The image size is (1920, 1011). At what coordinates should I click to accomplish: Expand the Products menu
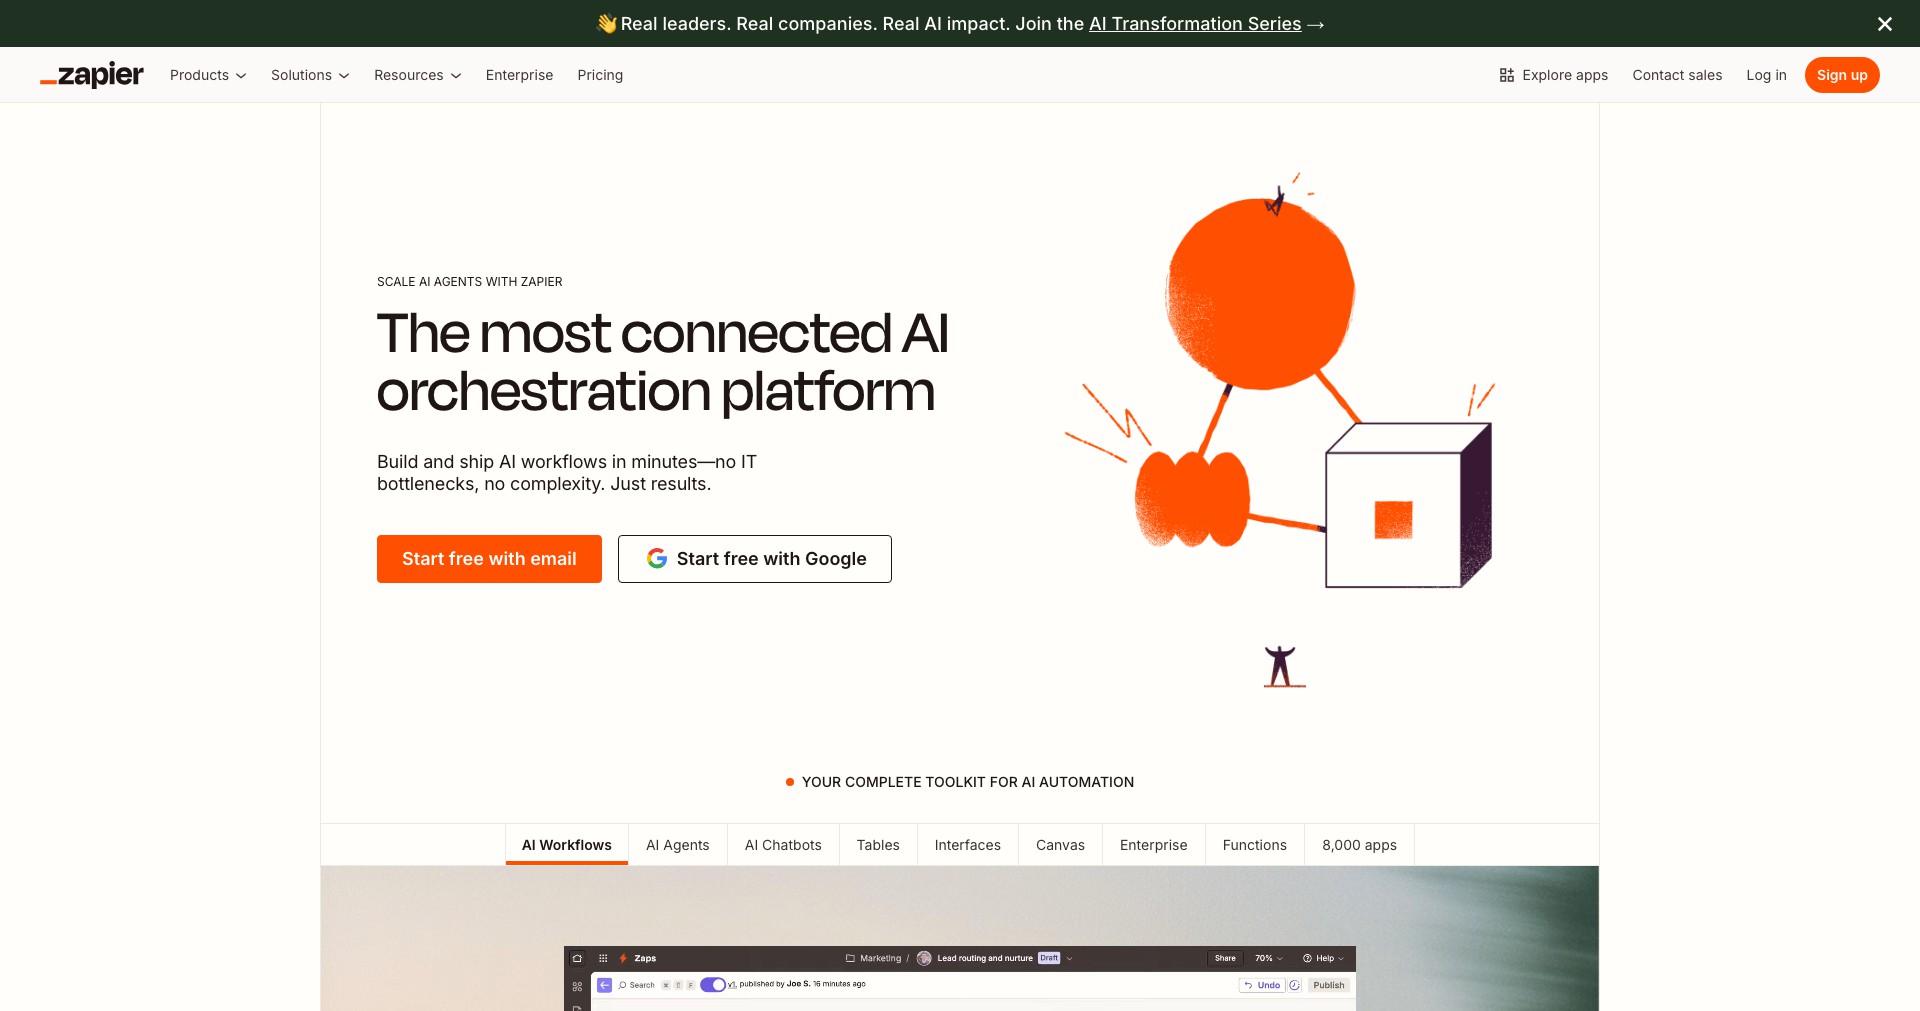coord(208,75)
